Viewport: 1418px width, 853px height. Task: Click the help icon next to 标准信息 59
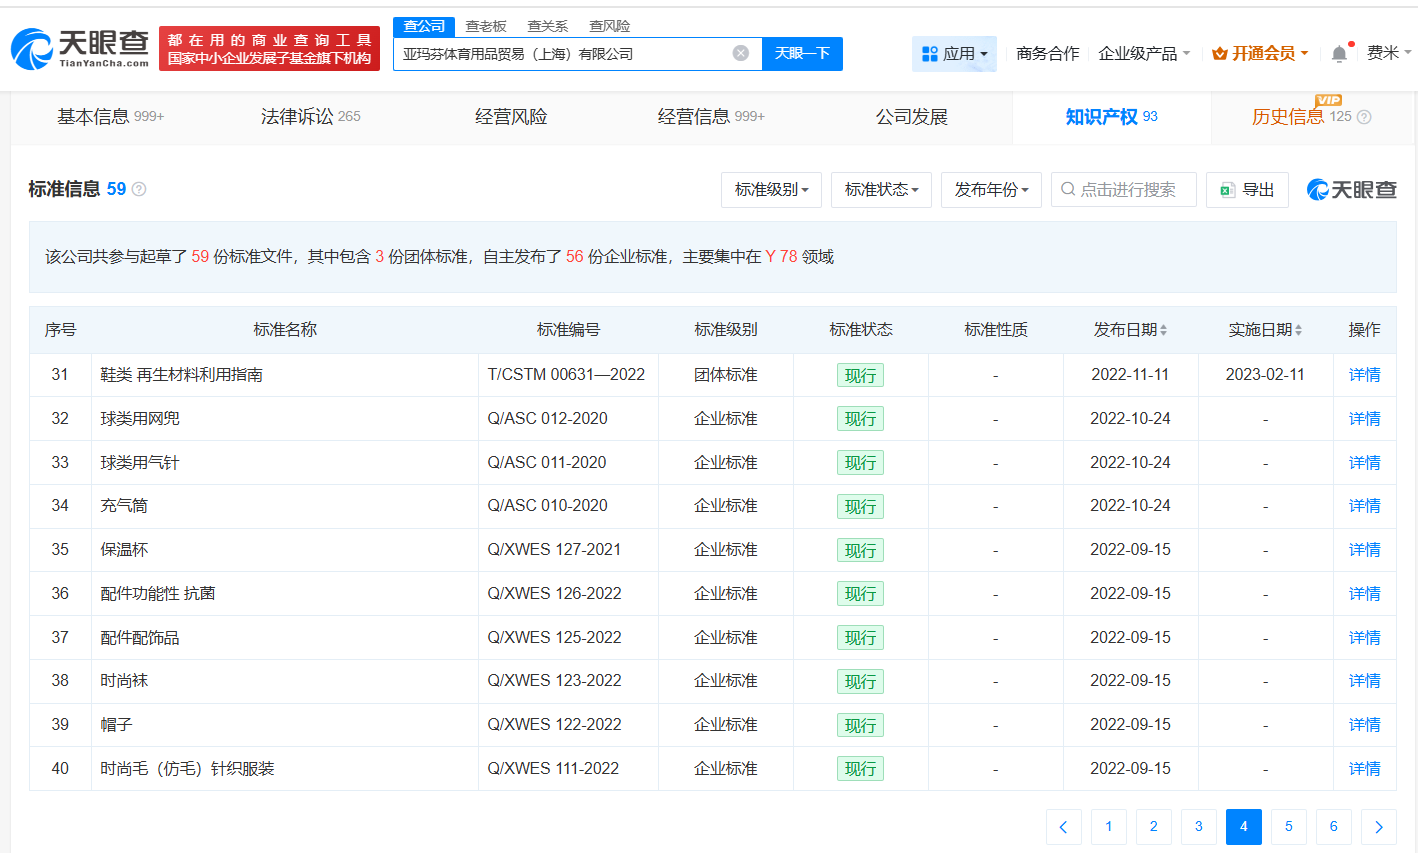(x=137, y=189)
